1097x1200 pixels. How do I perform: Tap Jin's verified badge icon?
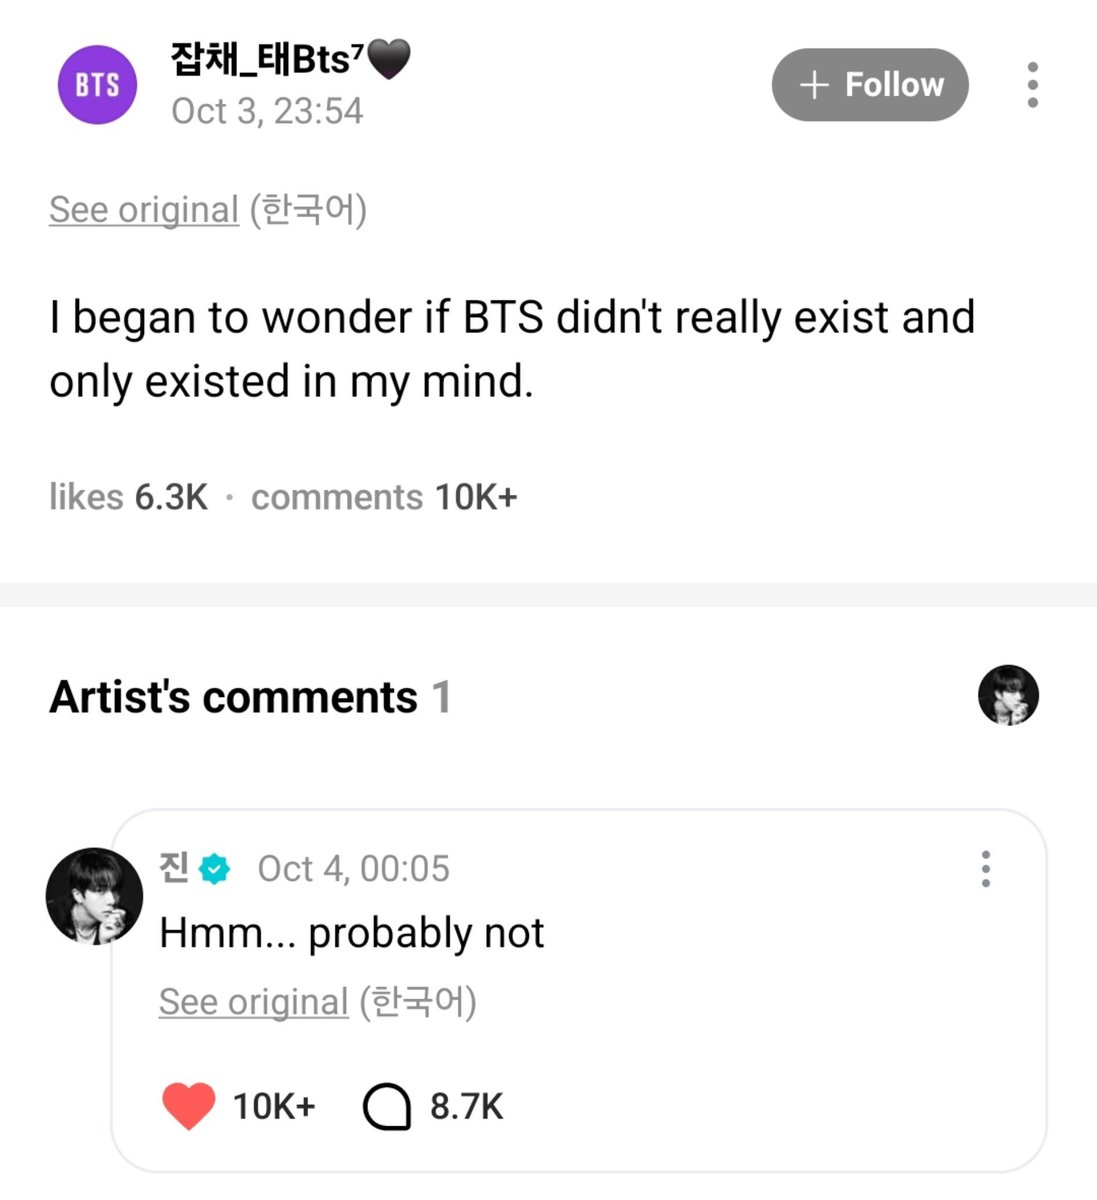point(214,869)
